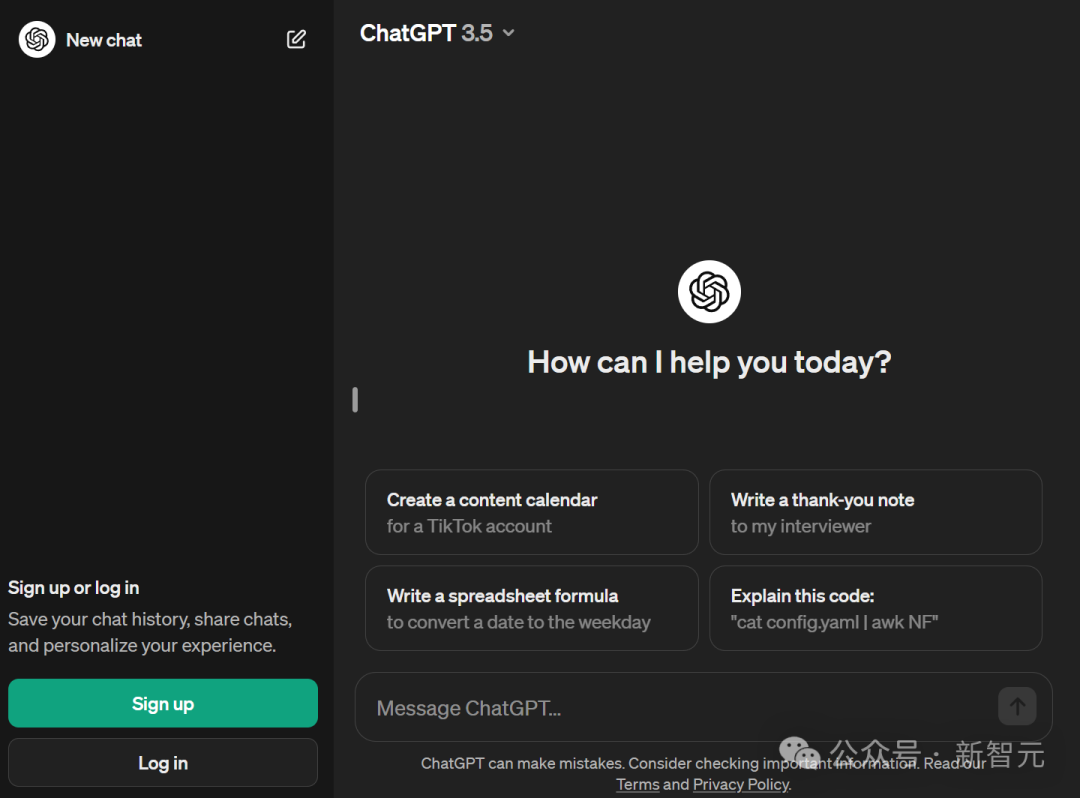Click 'How can I help you today?' heading
This screenshot has width=1080, height=798.
(709, 362)
